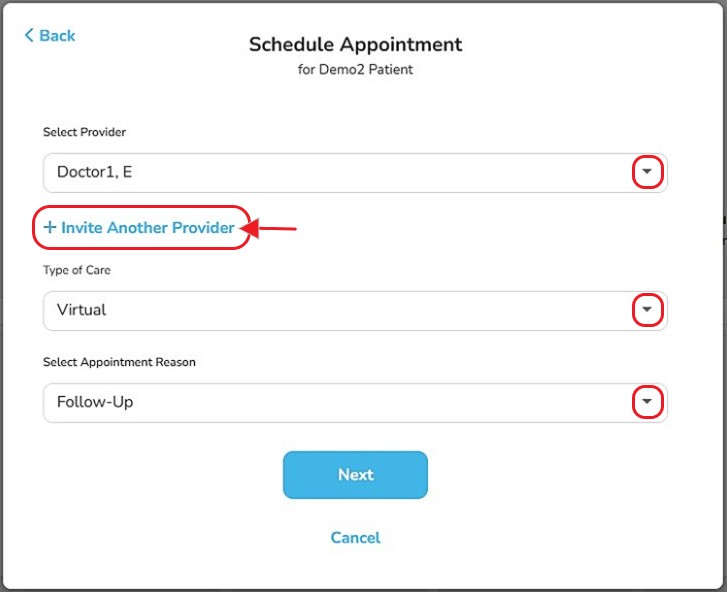Viewport: 727px width, 592px height.
Task: Expand the Select Provider dropdown arrow
Action: coord(648,172)
